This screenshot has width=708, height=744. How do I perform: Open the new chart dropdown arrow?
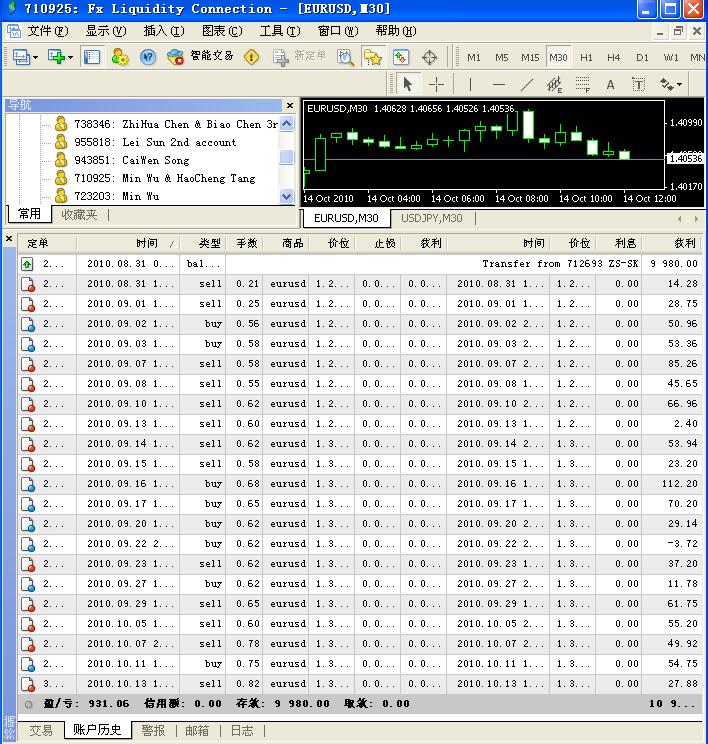point(69,57)
